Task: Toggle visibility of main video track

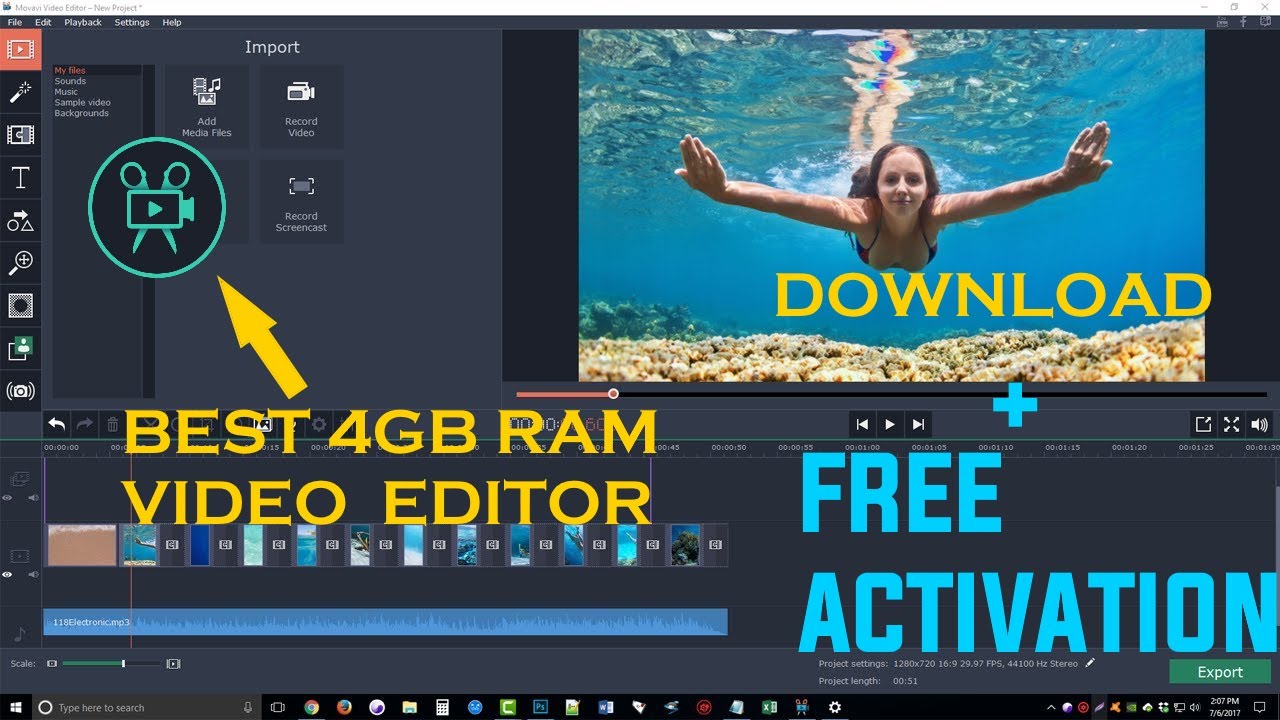Action: 8,574
